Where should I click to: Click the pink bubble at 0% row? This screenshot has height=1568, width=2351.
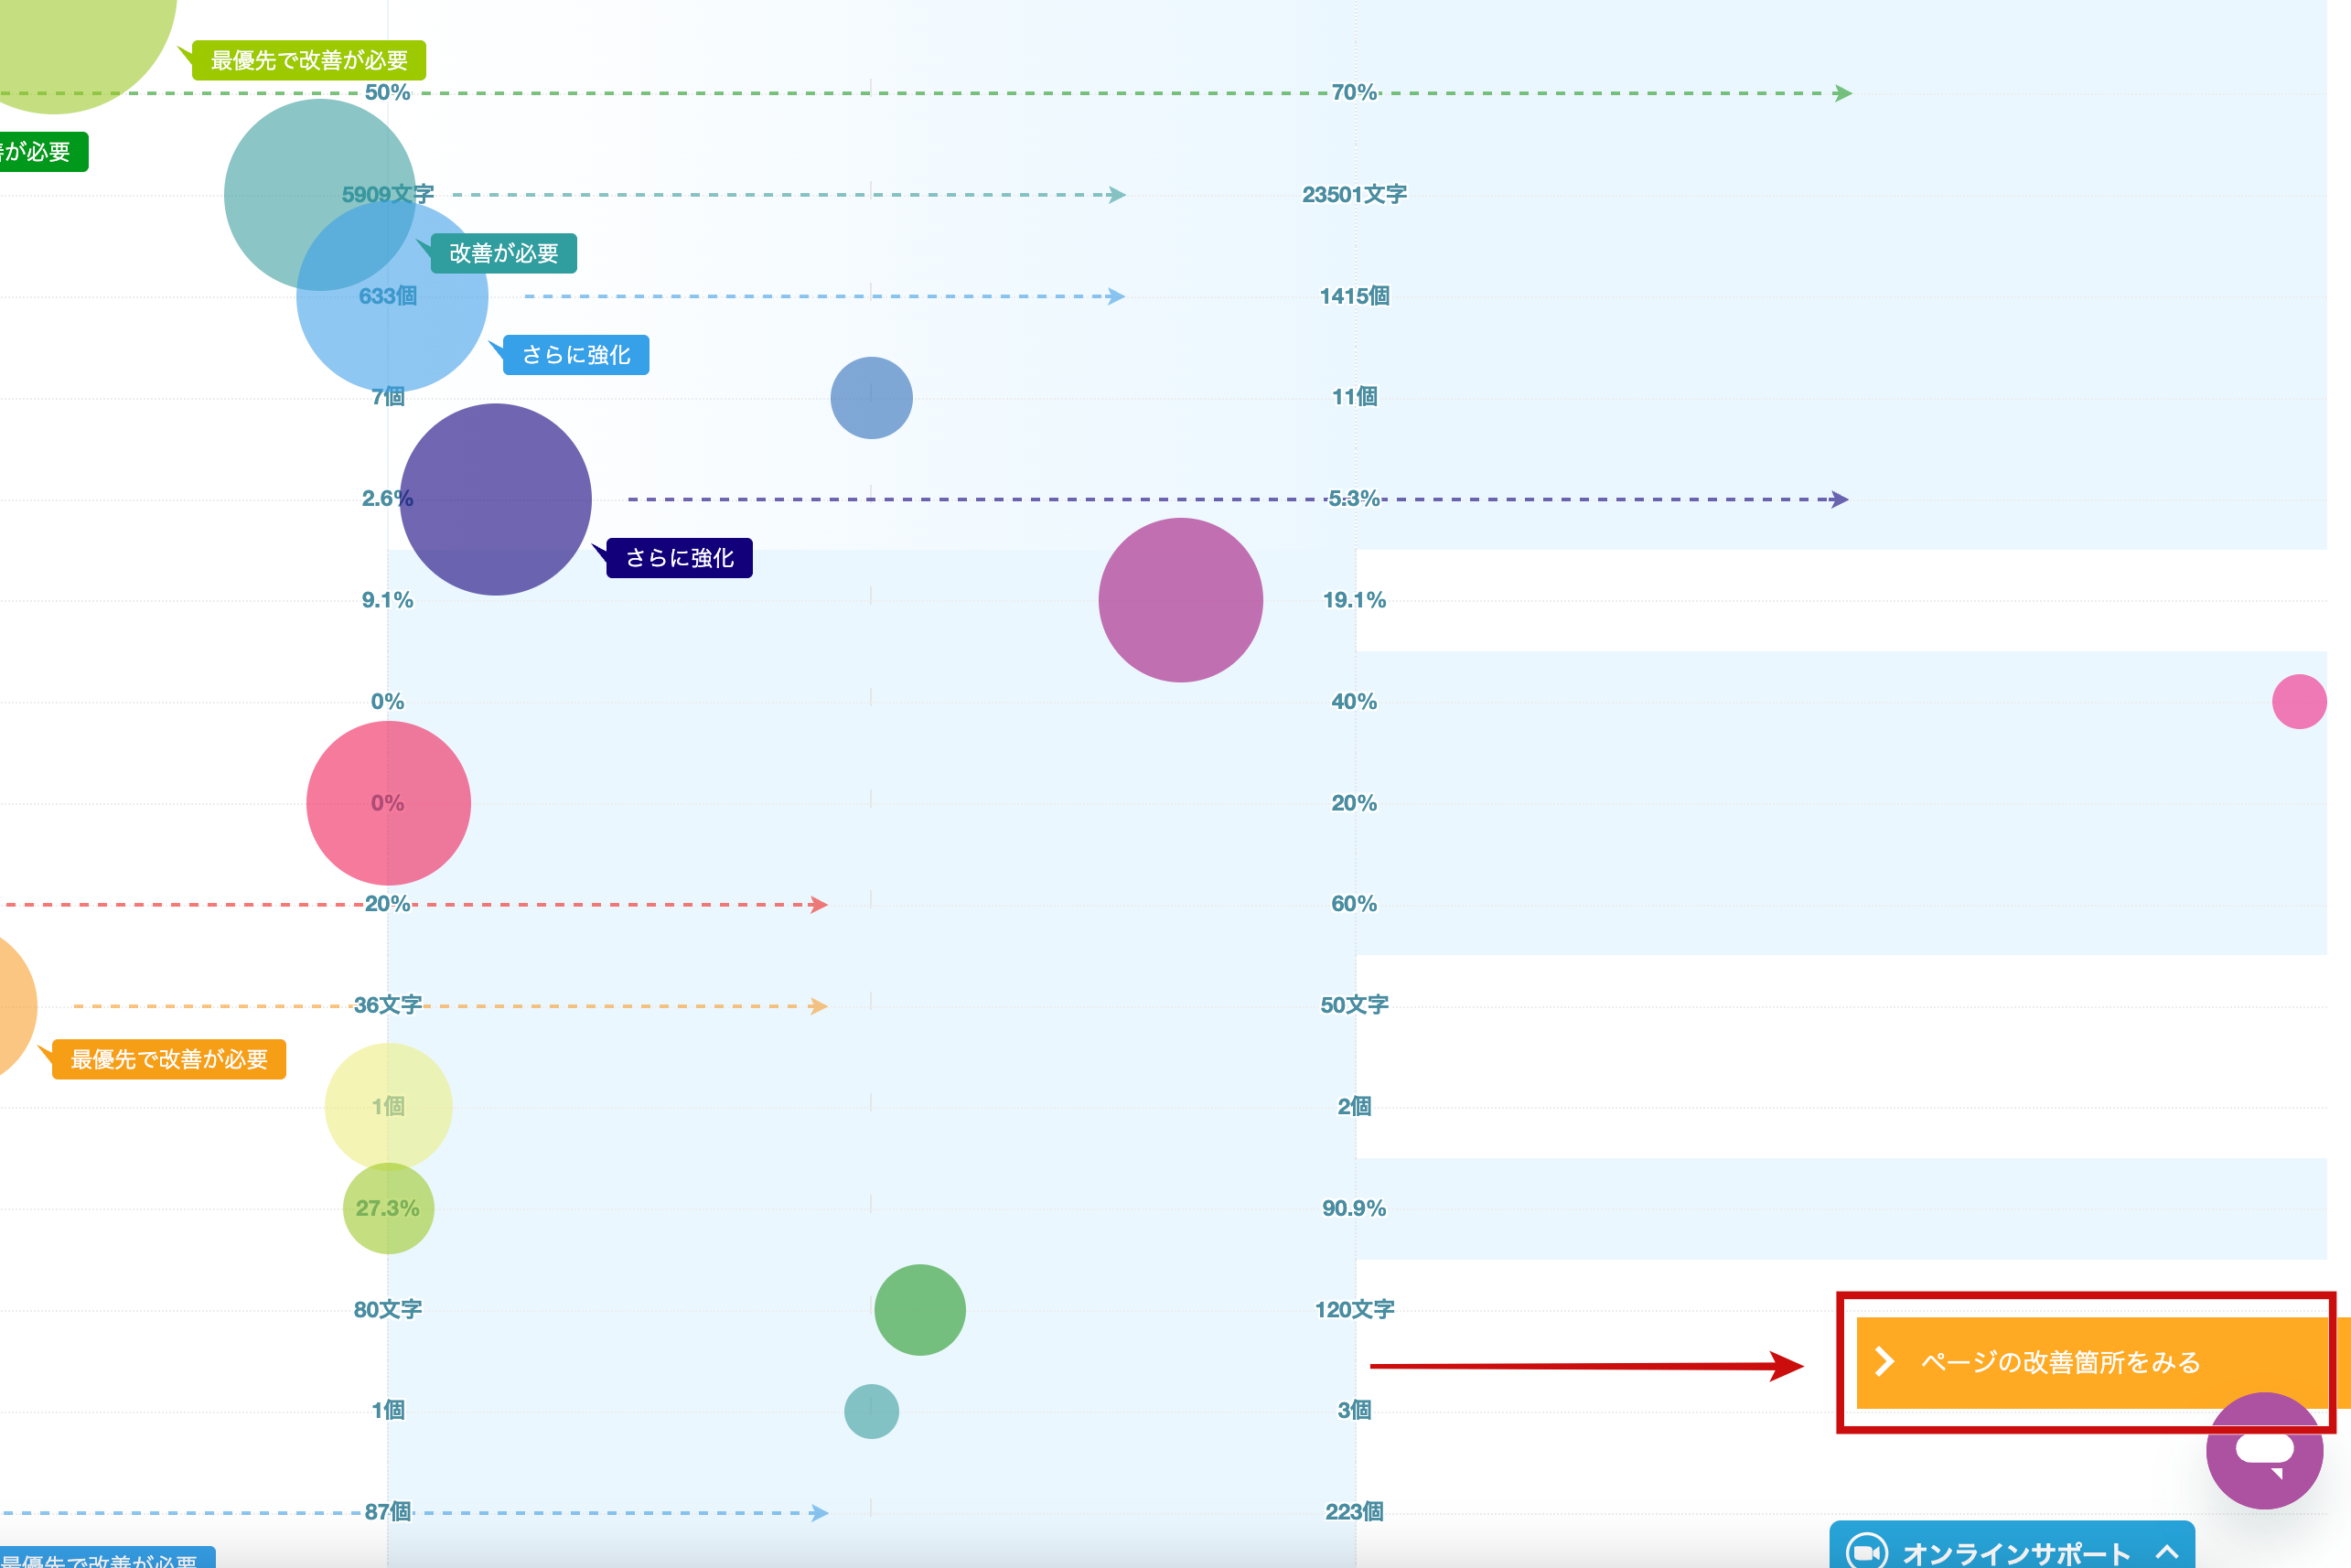tap(388, 803)
